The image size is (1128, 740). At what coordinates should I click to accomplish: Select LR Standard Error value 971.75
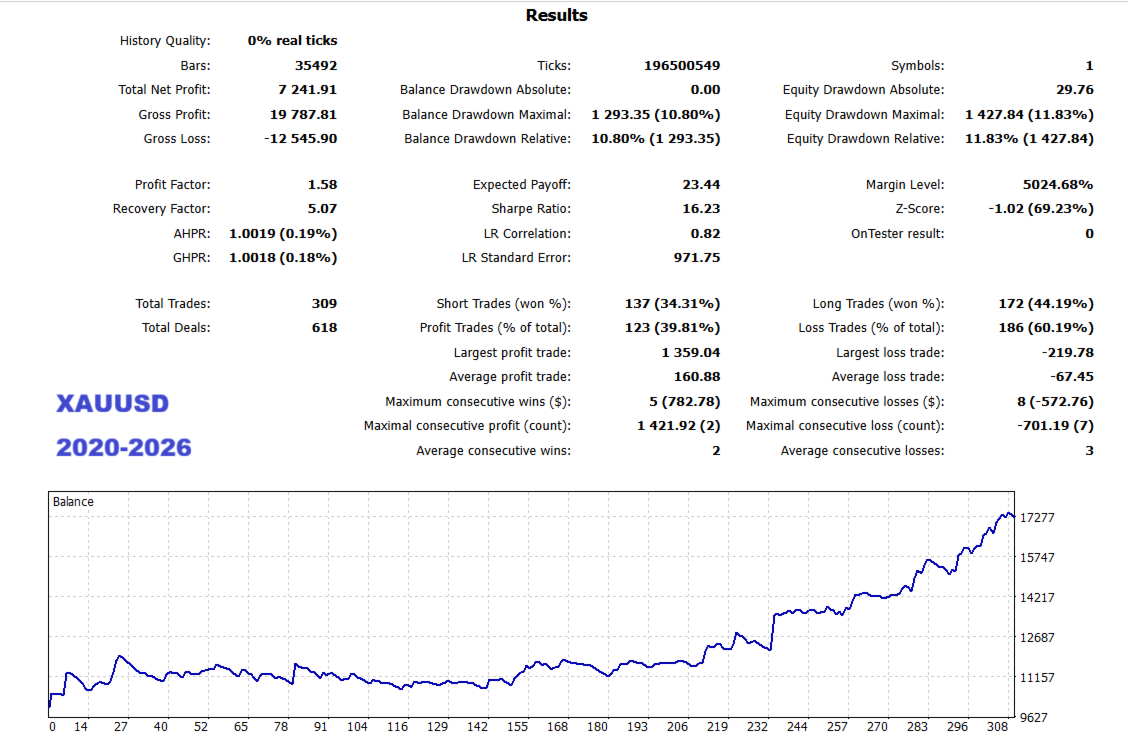tap(697, 257)
